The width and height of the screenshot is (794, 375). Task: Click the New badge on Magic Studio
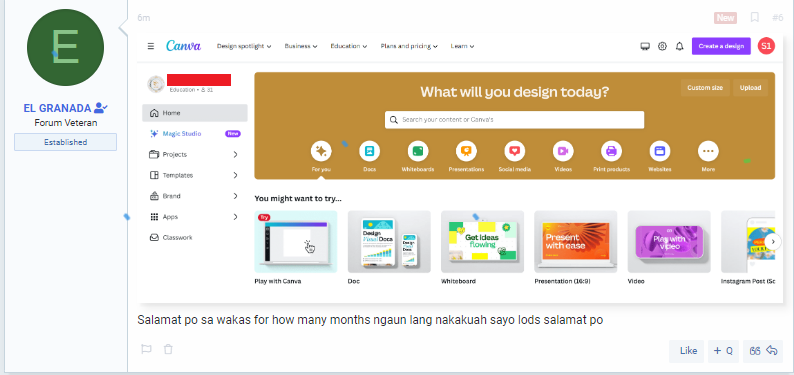233,134
